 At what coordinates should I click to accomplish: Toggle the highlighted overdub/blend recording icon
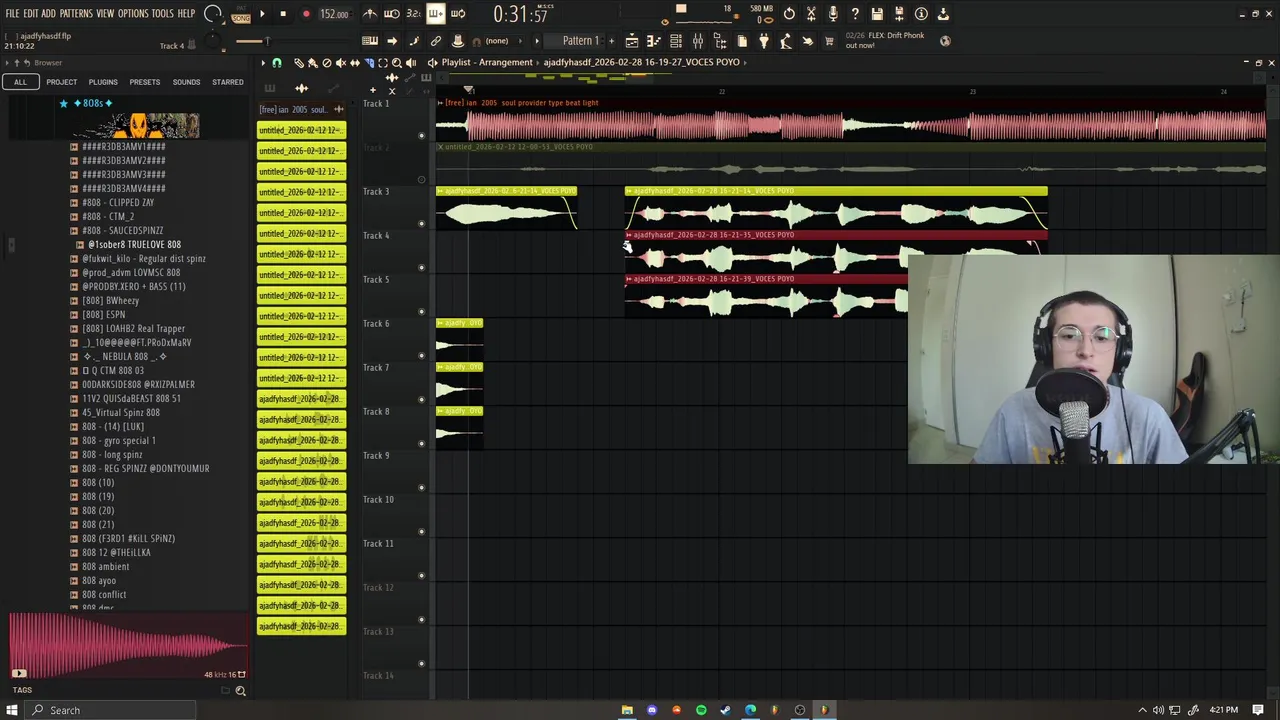pos(436,14)
